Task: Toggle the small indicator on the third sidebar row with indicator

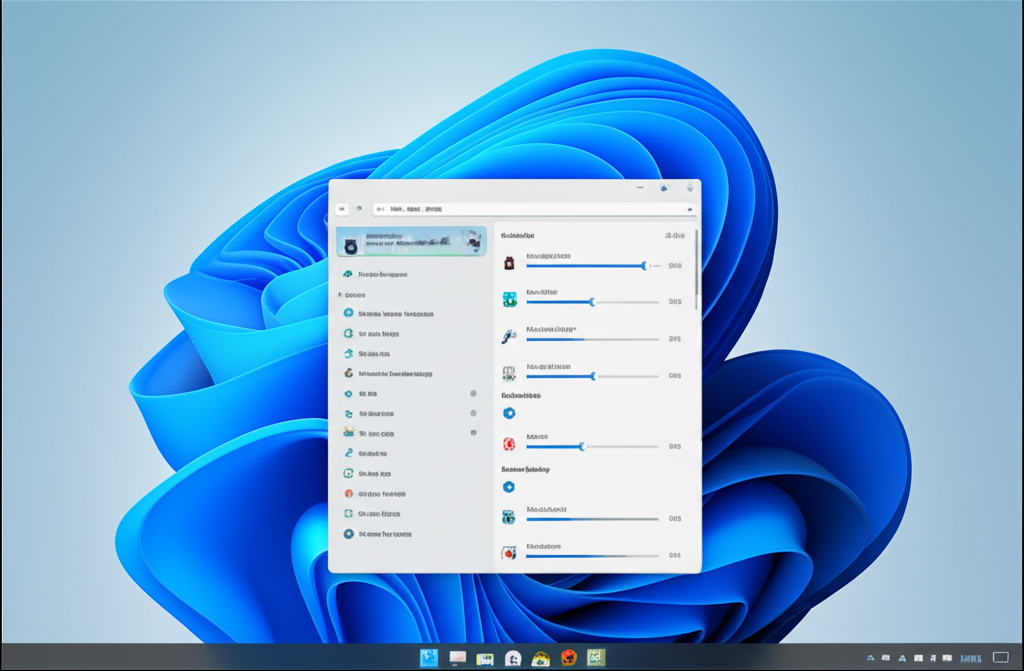Action: tap(473, 432)
